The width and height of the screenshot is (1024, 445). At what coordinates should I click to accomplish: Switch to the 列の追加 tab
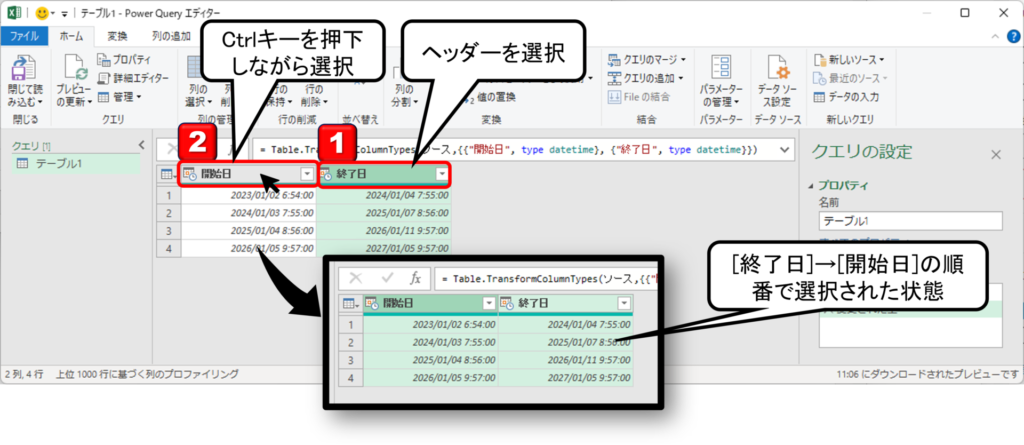tap(171, 36)
